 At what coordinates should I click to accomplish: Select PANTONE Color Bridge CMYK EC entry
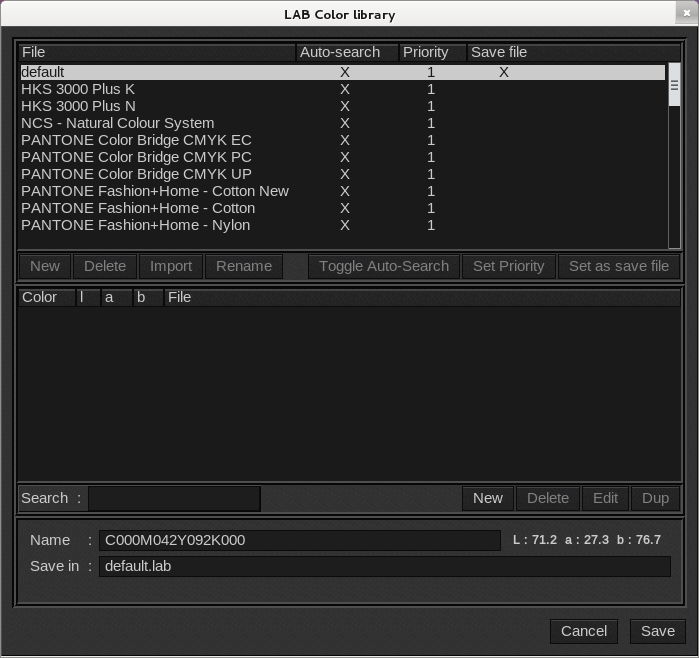pos(136,140)
